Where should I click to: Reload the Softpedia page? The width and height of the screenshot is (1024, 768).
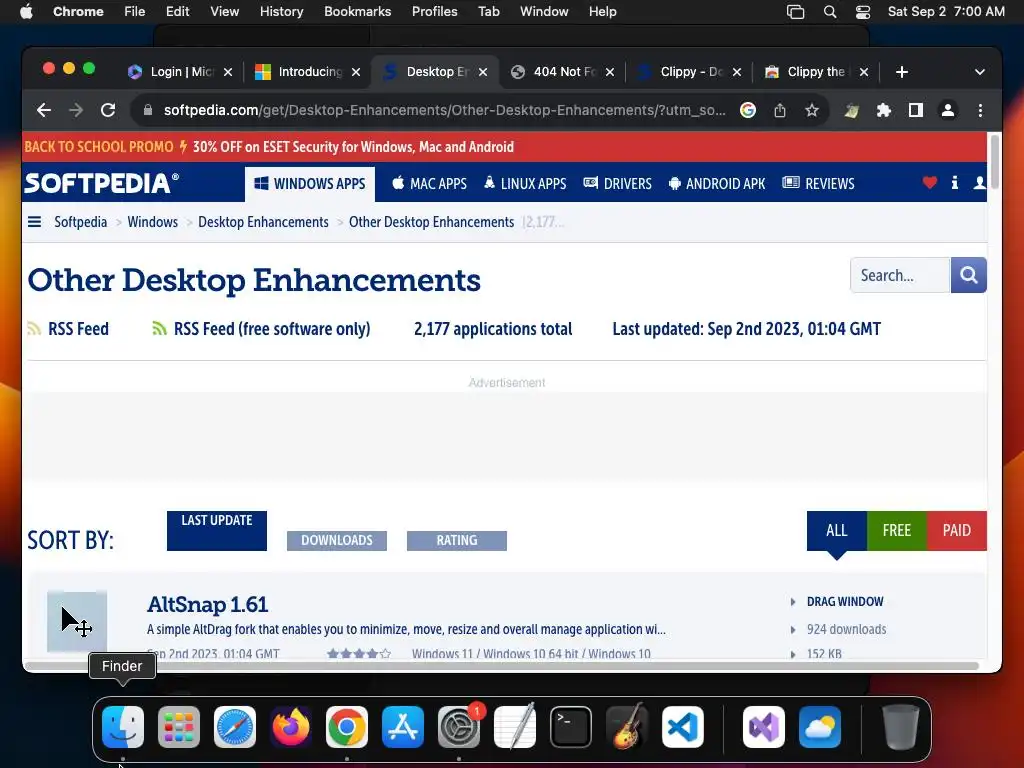point(108,110)
